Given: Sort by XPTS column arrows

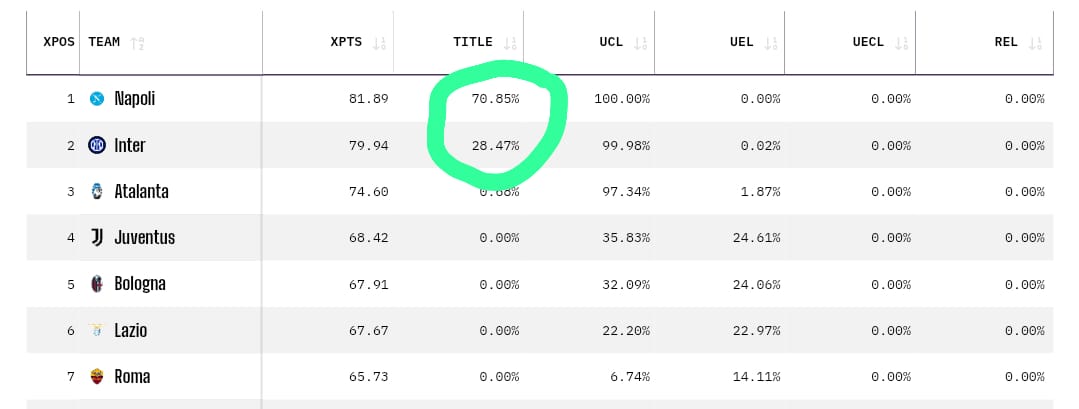Looking at the screenshot, I should click(379, 43).
